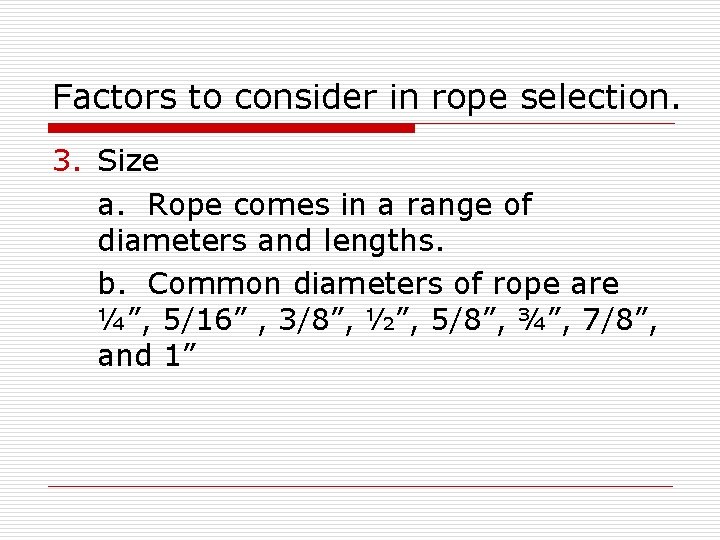Click the thick red bar under title

[x=232, y=128]
